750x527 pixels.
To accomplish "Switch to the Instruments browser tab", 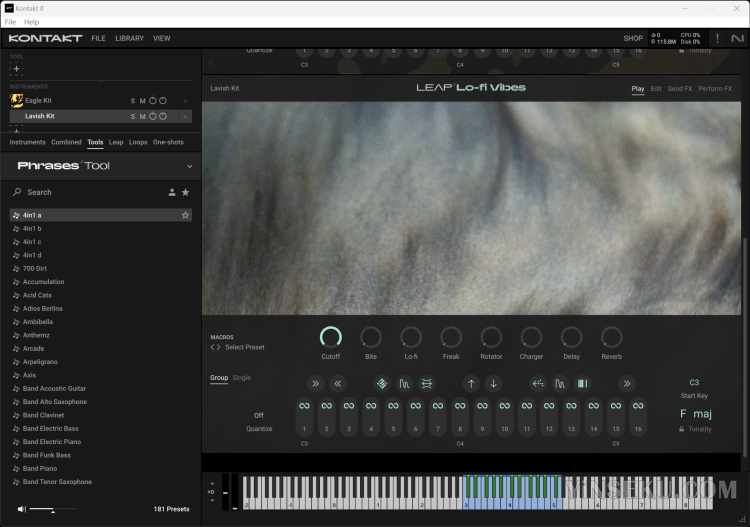I will [x=27, y=142].
